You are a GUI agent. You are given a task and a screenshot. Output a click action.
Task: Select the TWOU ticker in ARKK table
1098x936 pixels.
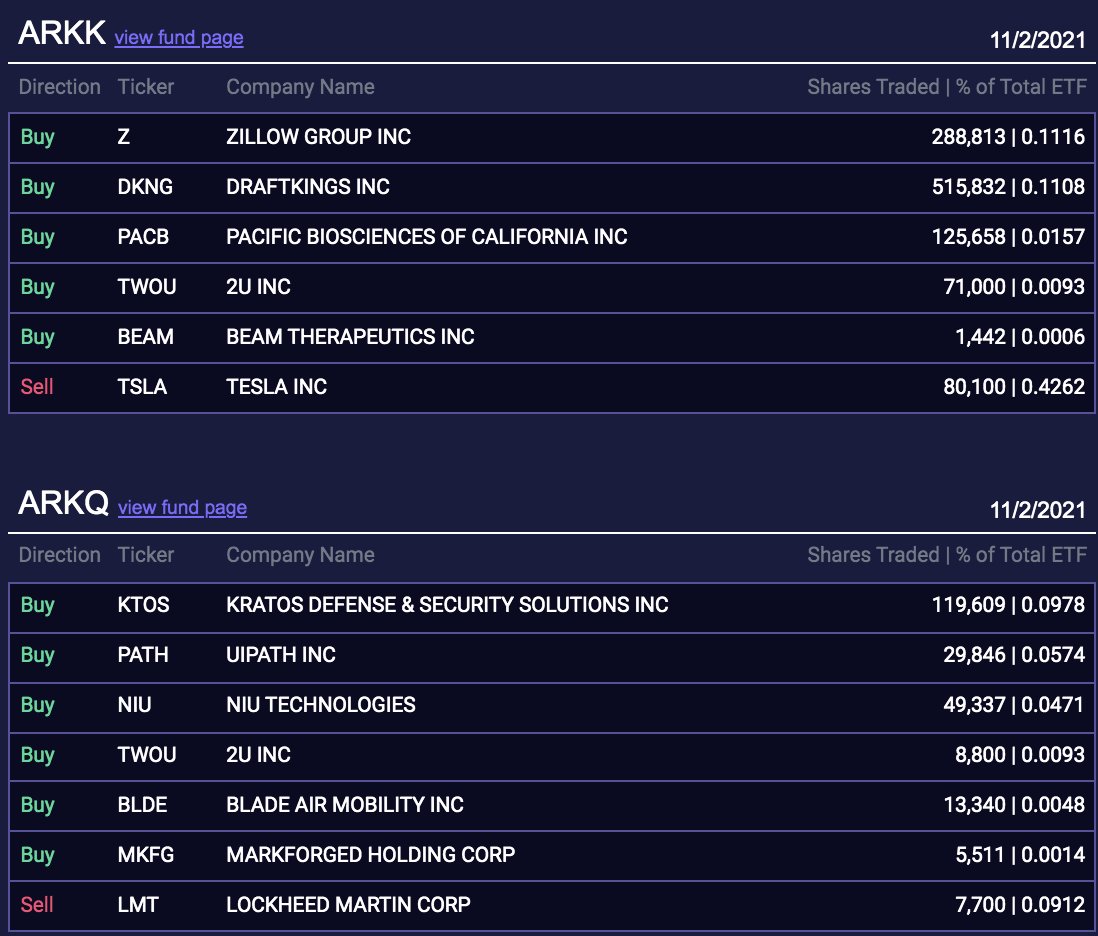(147, 286)
